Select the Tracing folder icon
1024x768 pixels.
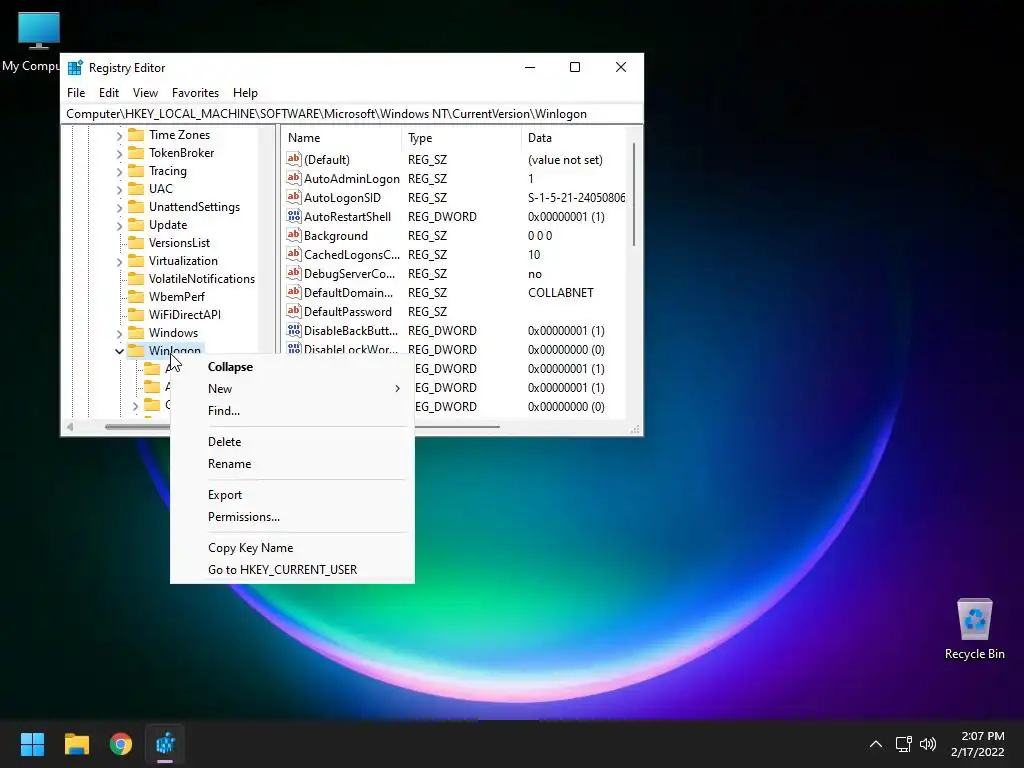(136, 170)
